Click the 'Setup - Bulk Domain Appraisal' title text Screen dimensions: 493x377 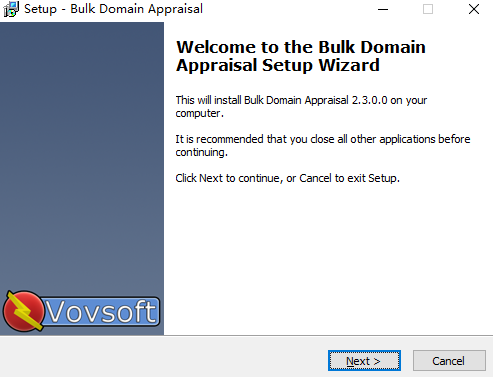point(113,9)
